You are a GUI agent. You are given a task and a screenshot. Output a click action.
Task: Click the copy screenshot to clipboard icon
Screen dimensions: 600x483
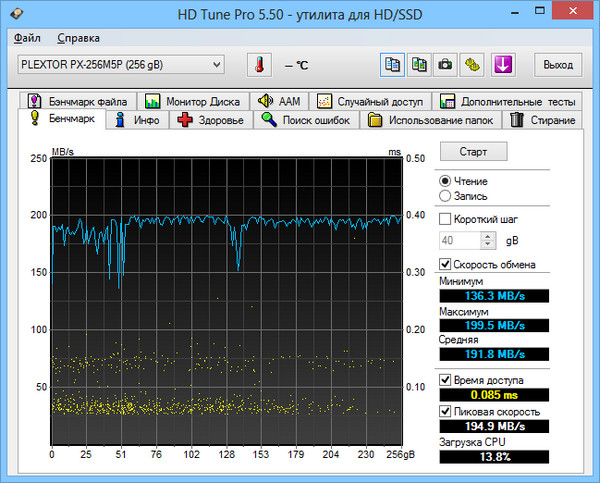419,65
